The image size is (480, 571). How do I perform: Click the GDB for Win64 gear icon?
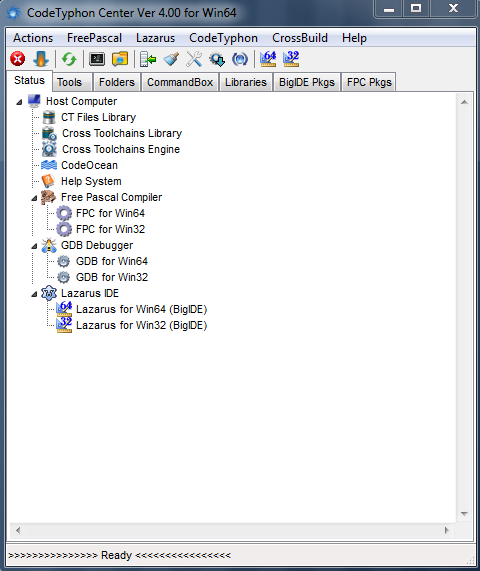coord(64,261)
